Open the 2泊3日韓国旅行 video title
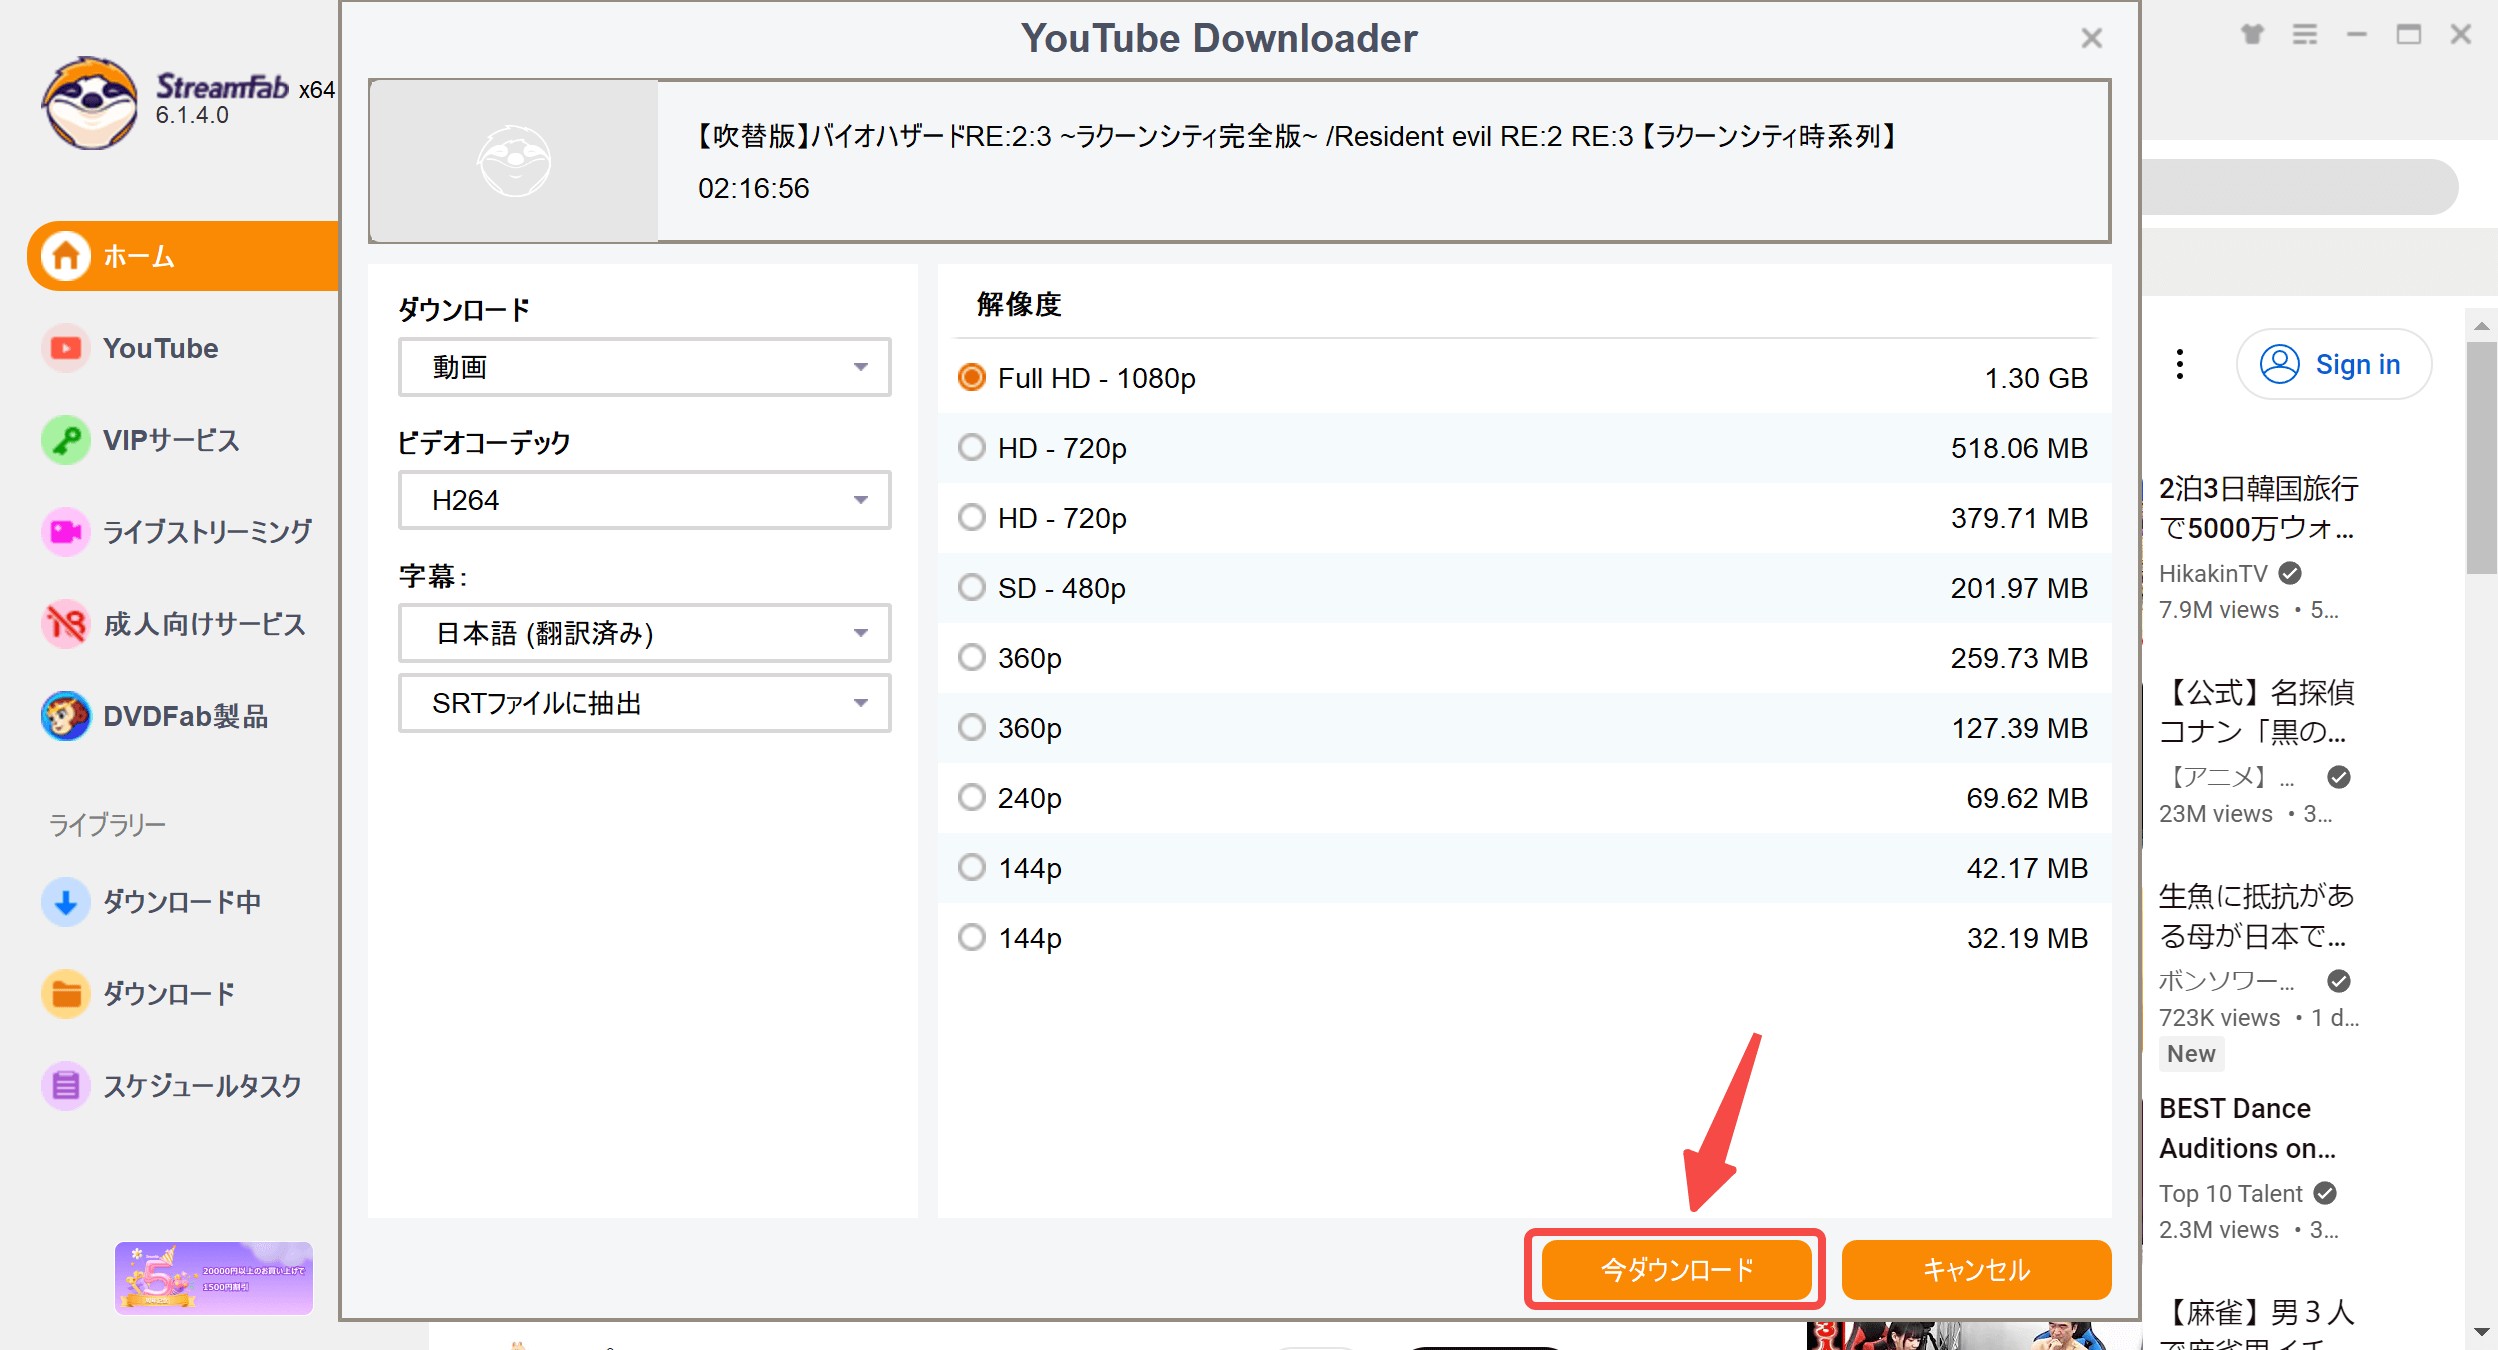 pyautogui.click(x=2258, y=508)
